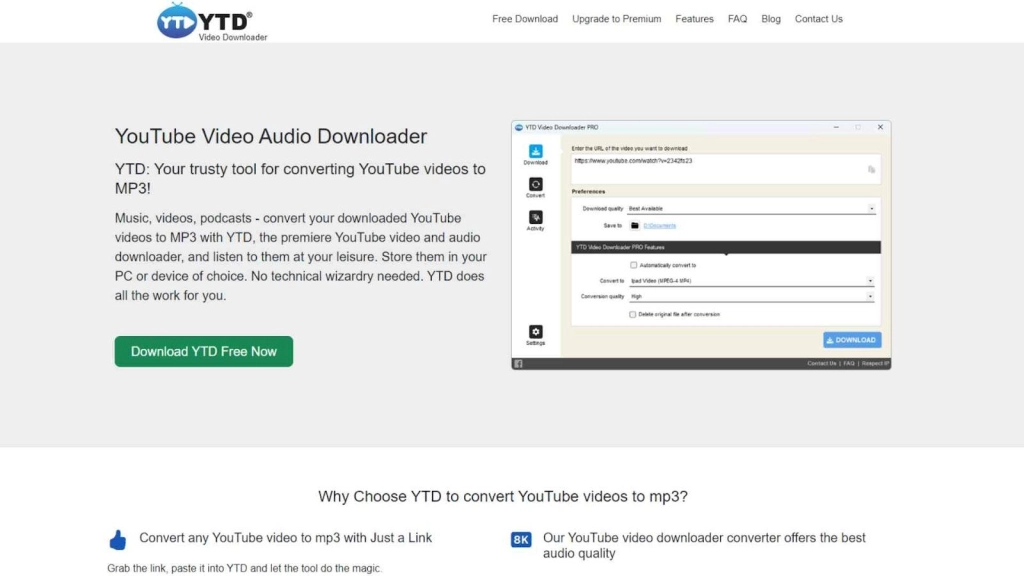Toggle the Automatically convert to checkbox
Screen dimensions: 1024x576
633,265
